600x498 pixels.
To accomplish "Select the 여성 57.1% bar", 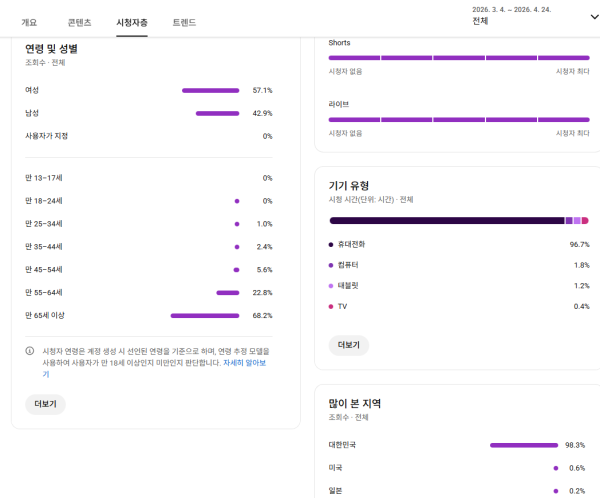I will [210, 90].
